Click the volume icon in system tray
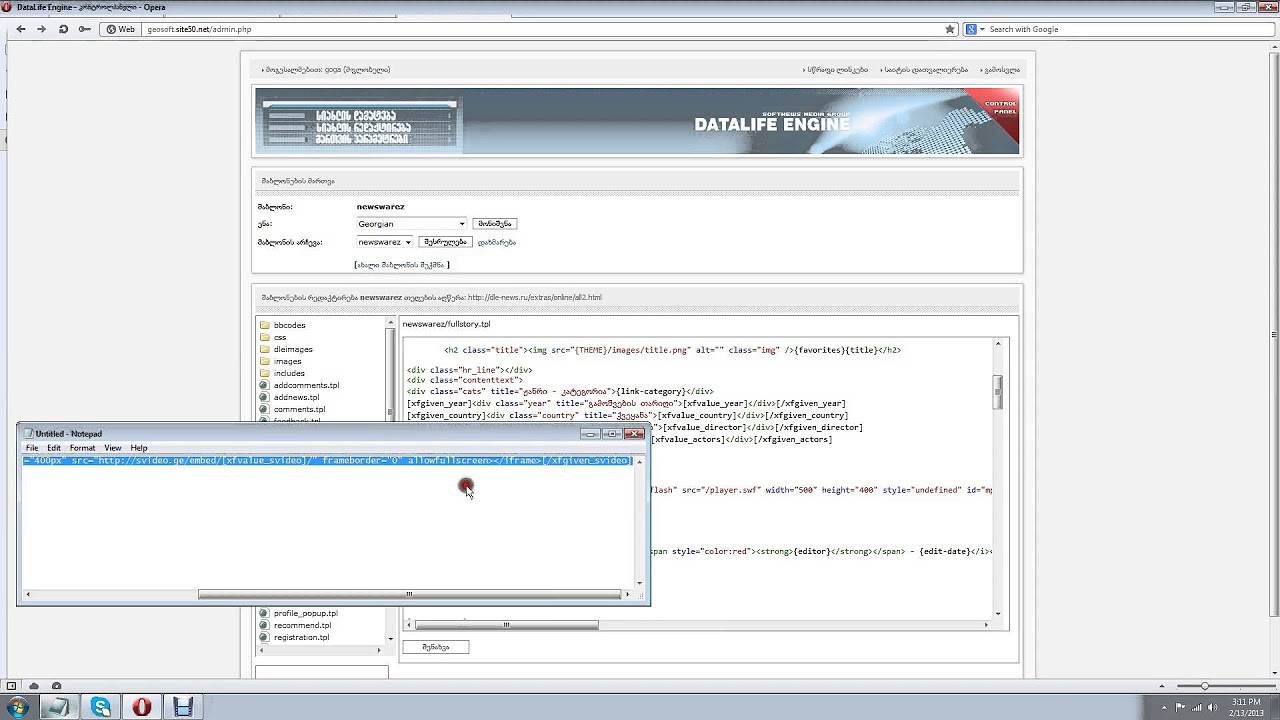This screenshot has height=720, width=1280. tap(1213, 707)
